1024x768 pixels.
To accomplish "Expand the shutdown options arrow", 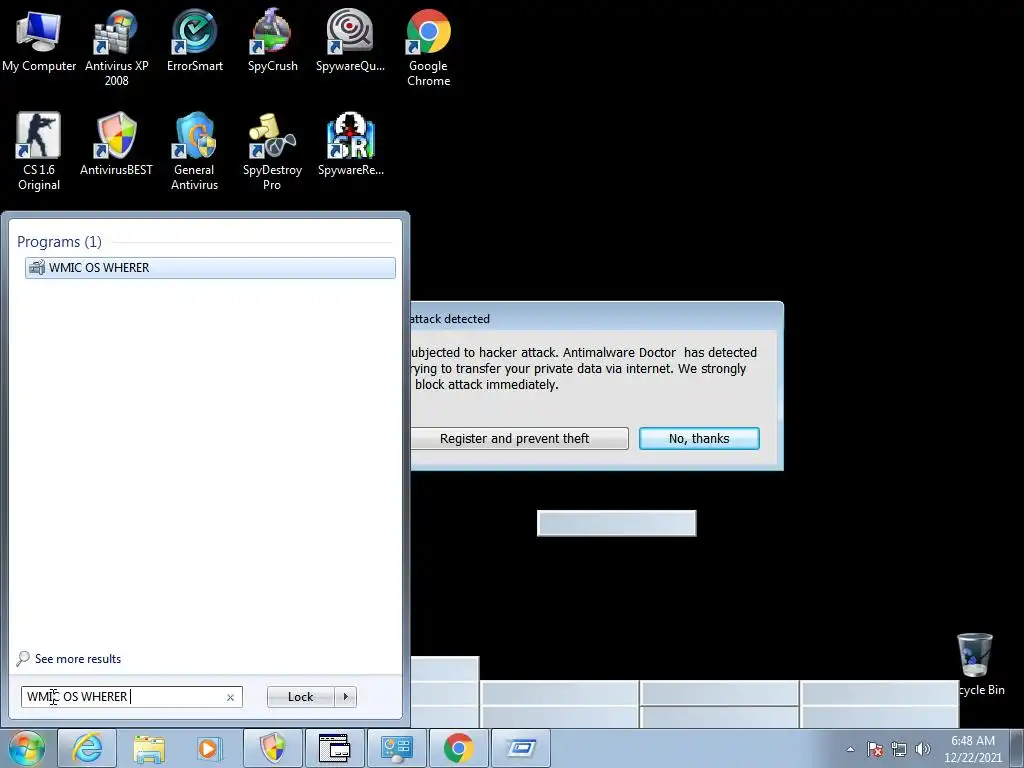I will (345, 697).
